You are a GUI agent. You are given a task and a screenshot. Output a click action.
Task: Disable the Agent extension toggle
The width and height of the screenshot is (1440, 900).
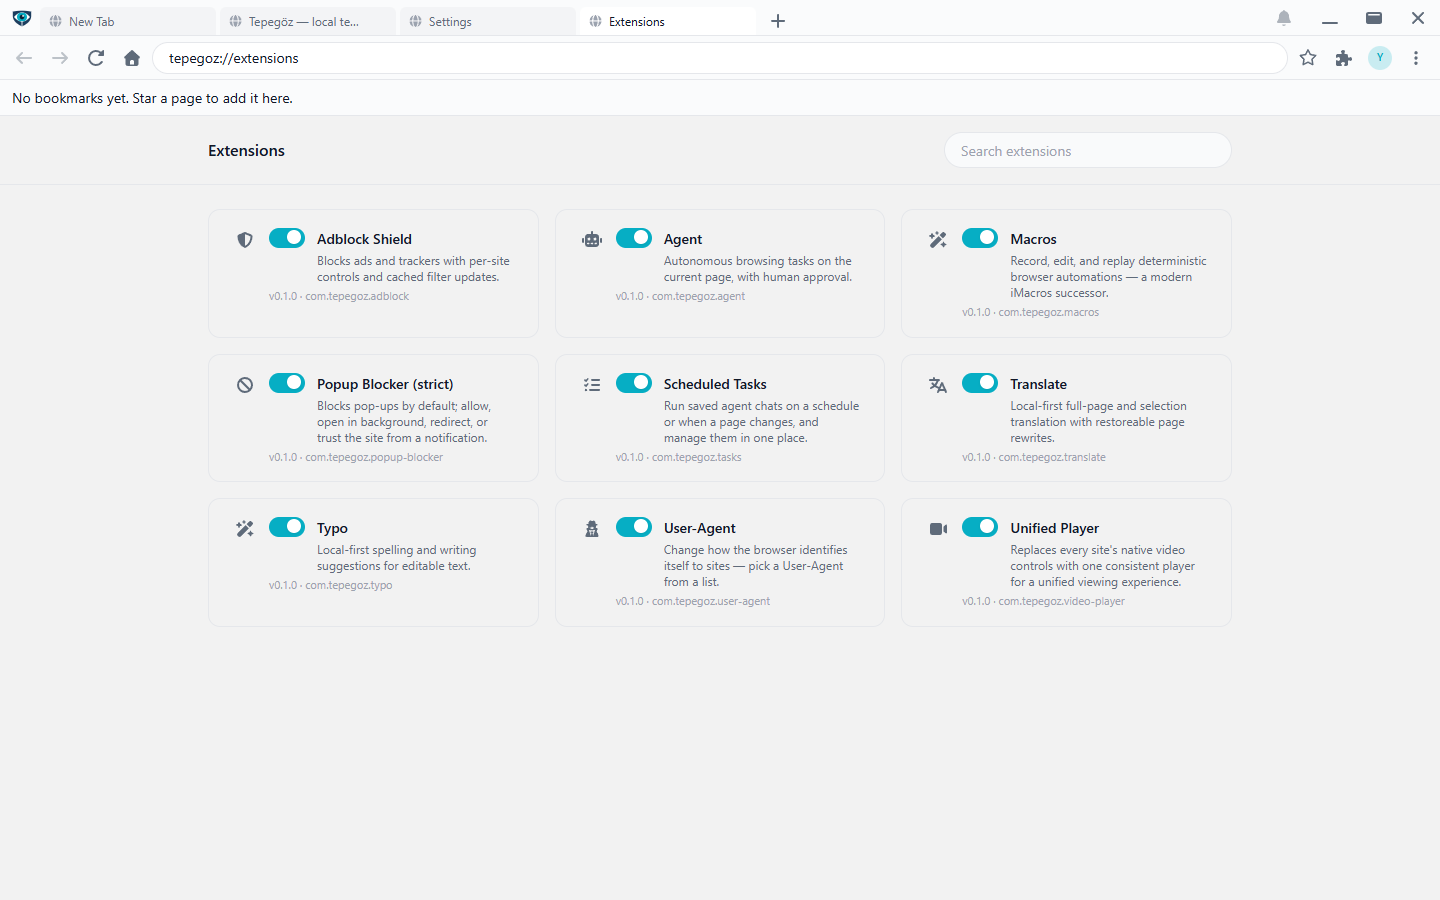(x=634, y=238)
